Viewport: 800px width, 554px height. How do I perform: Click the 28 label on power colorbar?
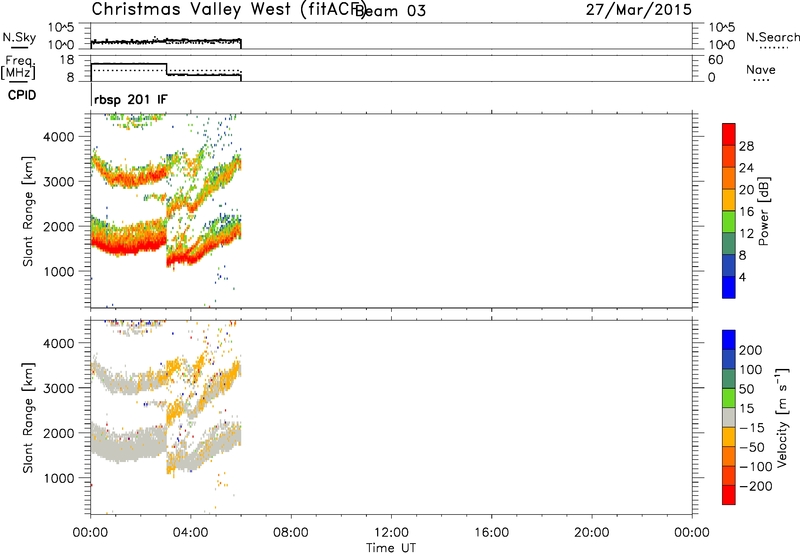coord(746,146)
